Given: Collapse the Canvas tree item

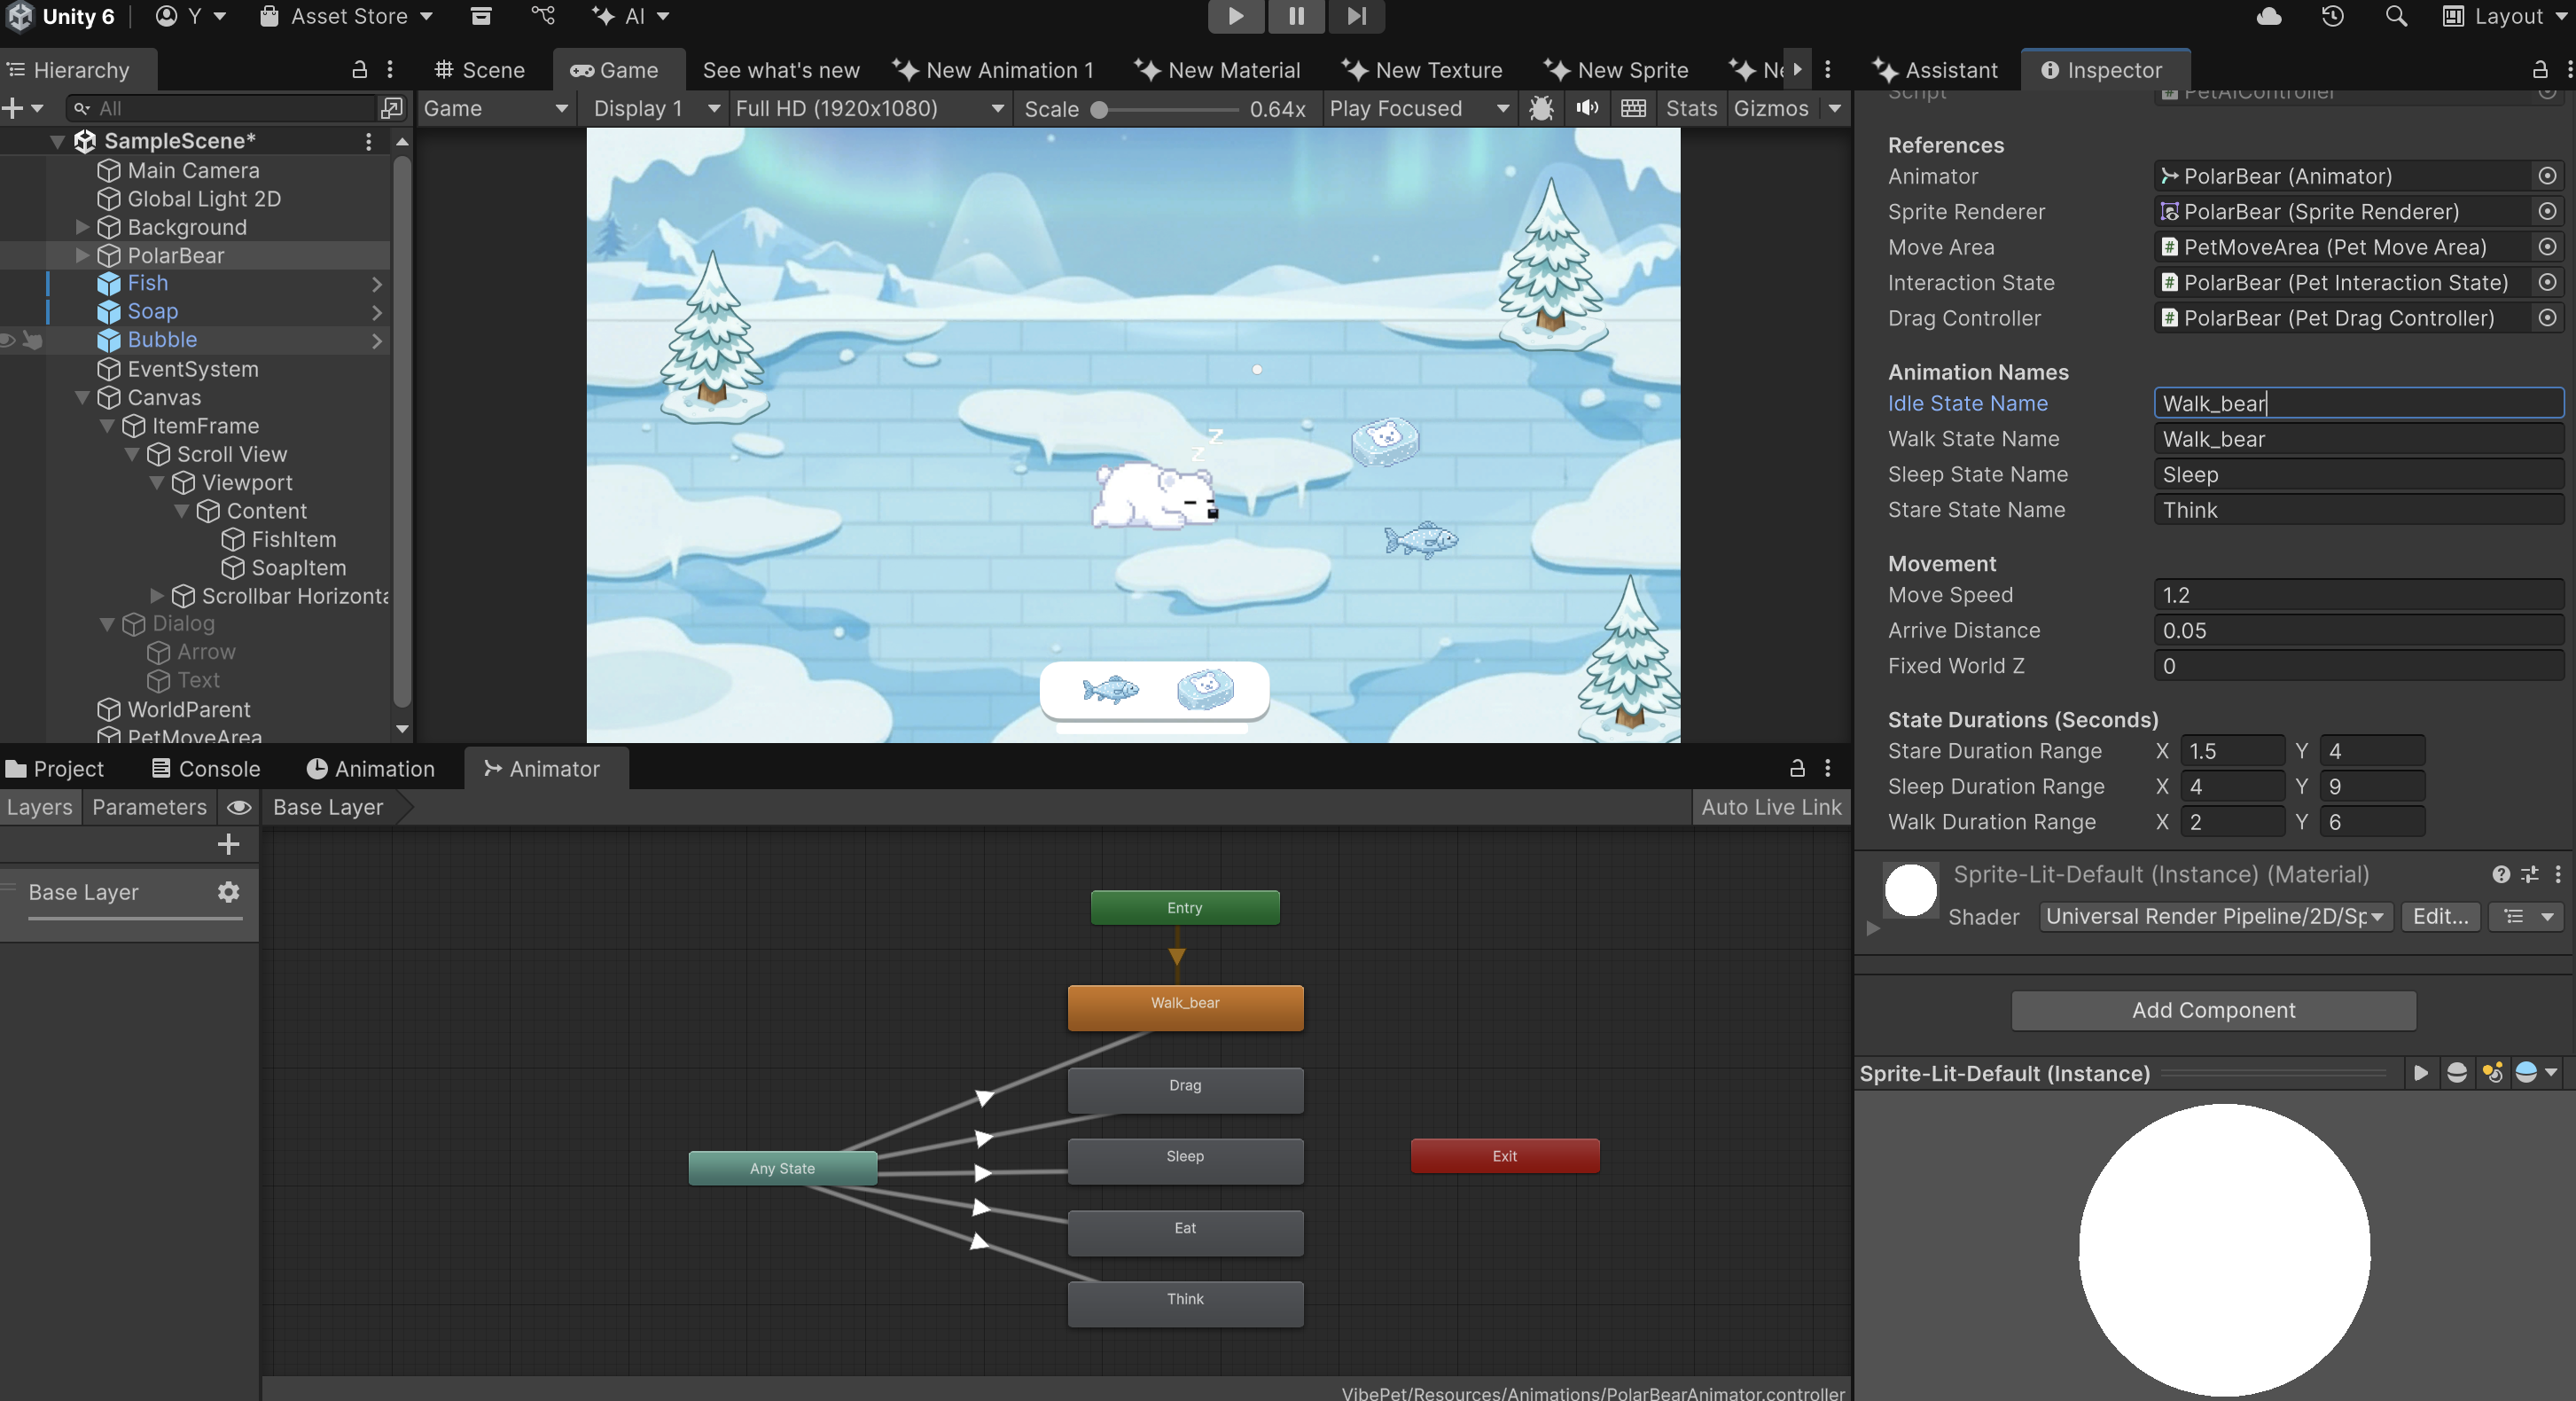Looking at the screenshot, I should coord(83,398).
